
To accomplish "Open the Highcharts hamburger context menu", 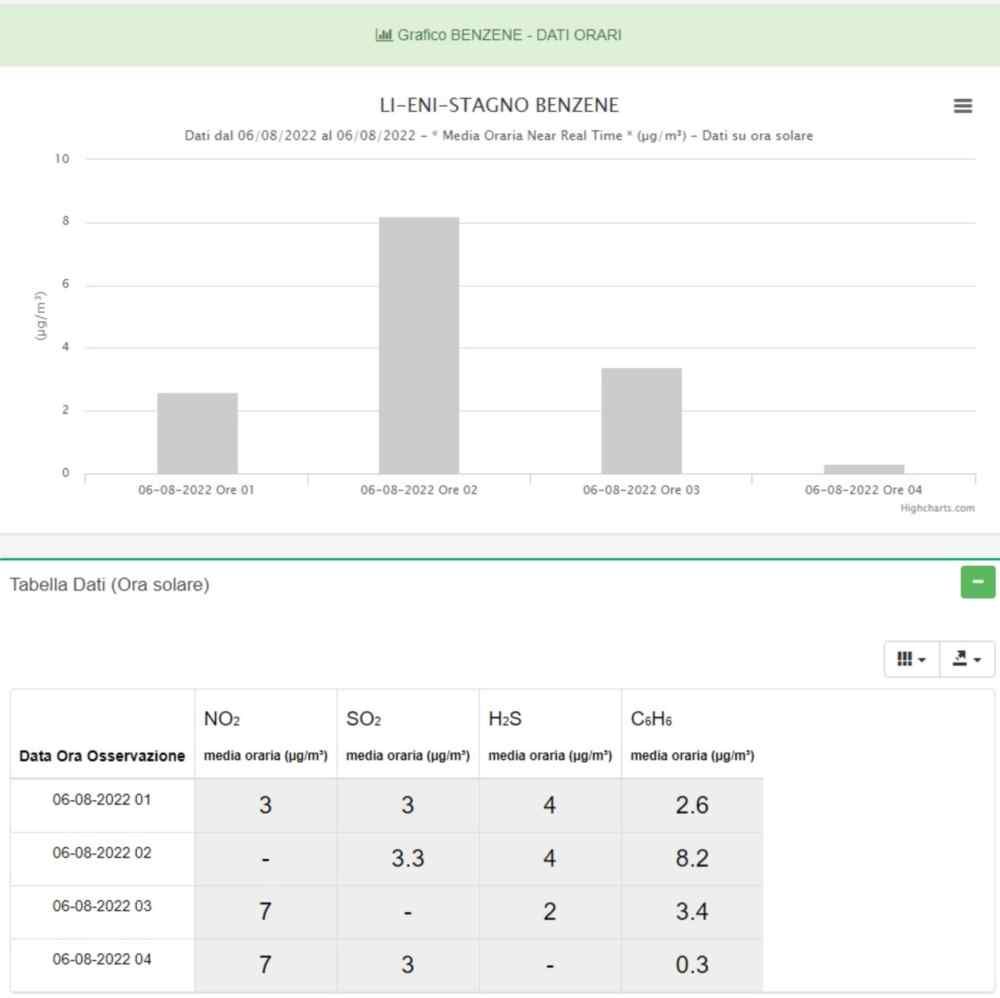I will point(963,106).
